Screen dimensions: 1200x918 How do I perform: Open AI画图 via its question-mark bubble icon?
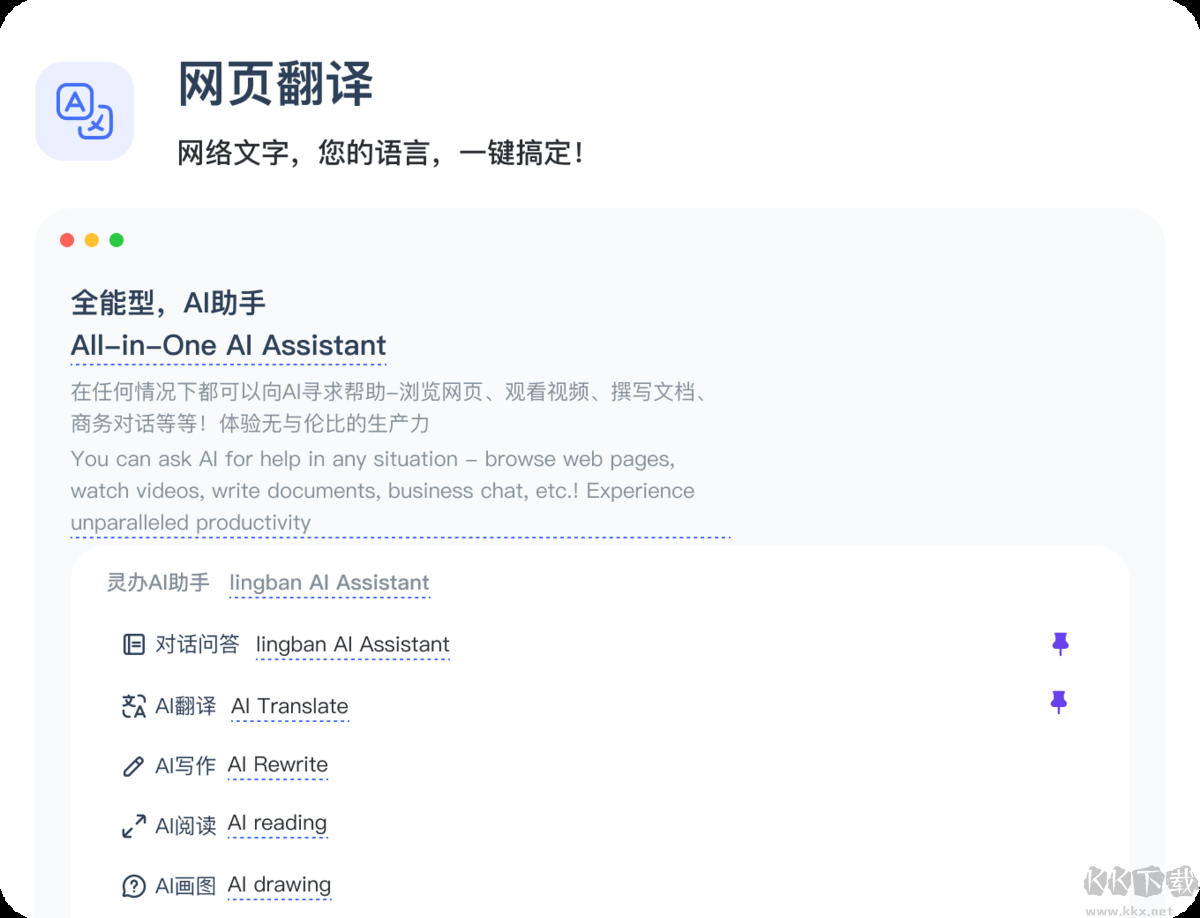pyautogui.click(x=133, y=885)
